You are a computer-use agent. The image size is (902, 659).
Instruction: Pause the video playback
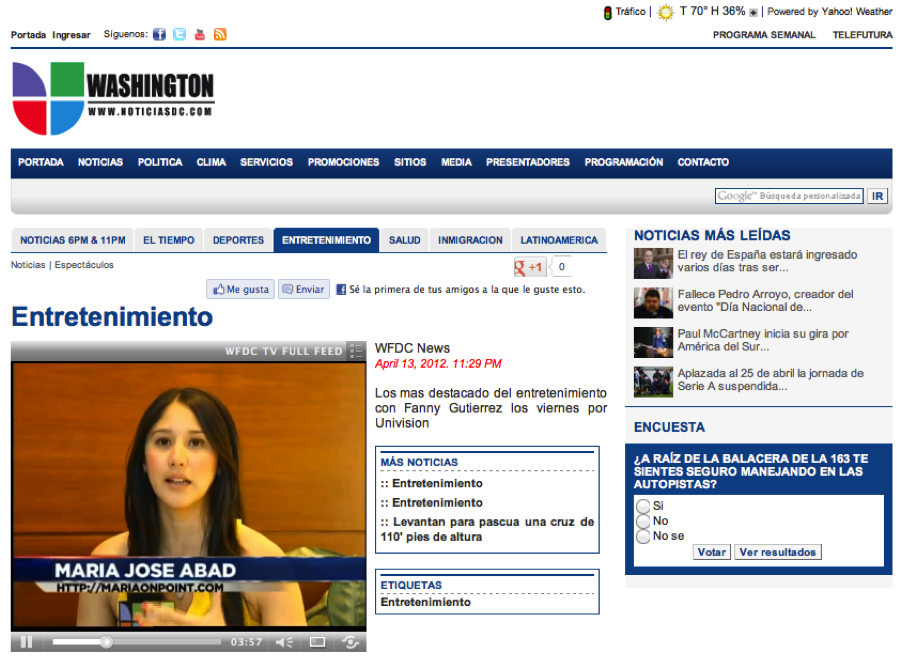[26, 641]
